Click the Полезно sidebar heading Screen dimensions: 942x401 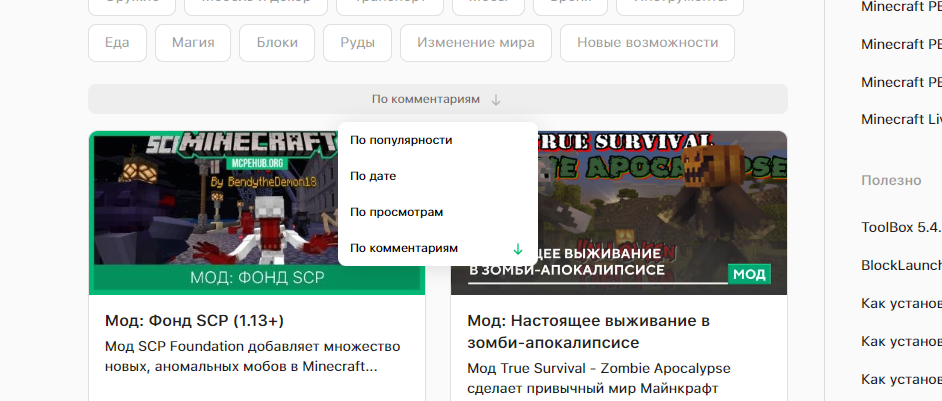point(891,180)
